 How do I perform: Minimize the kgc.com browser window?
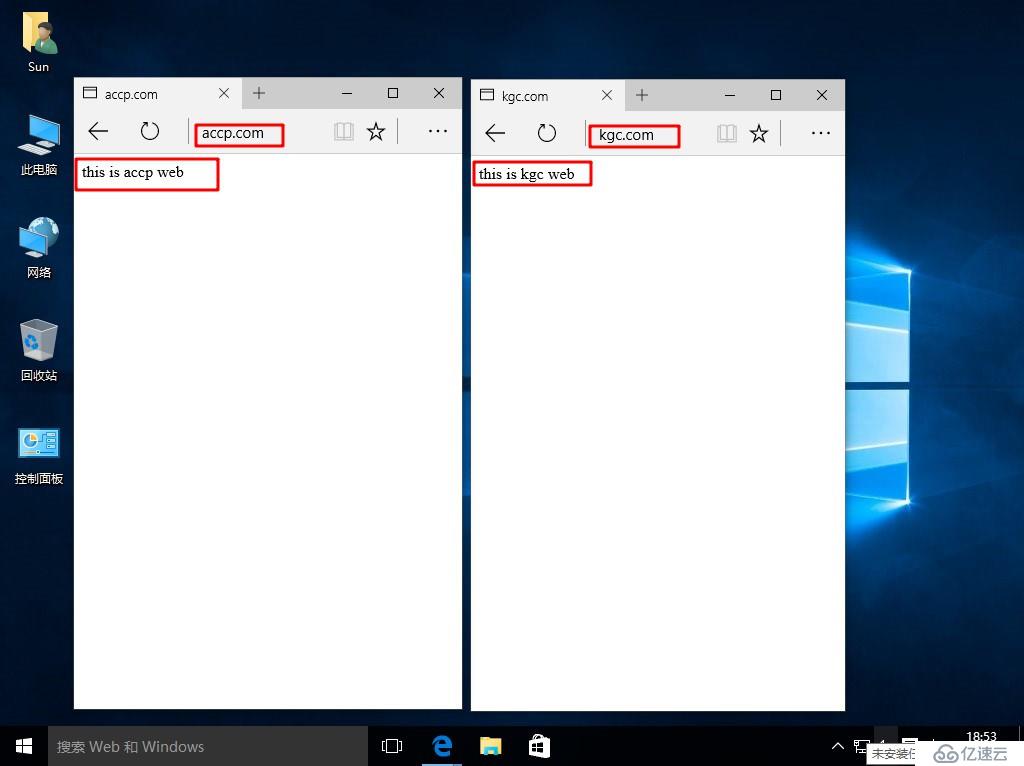[730, 95]
